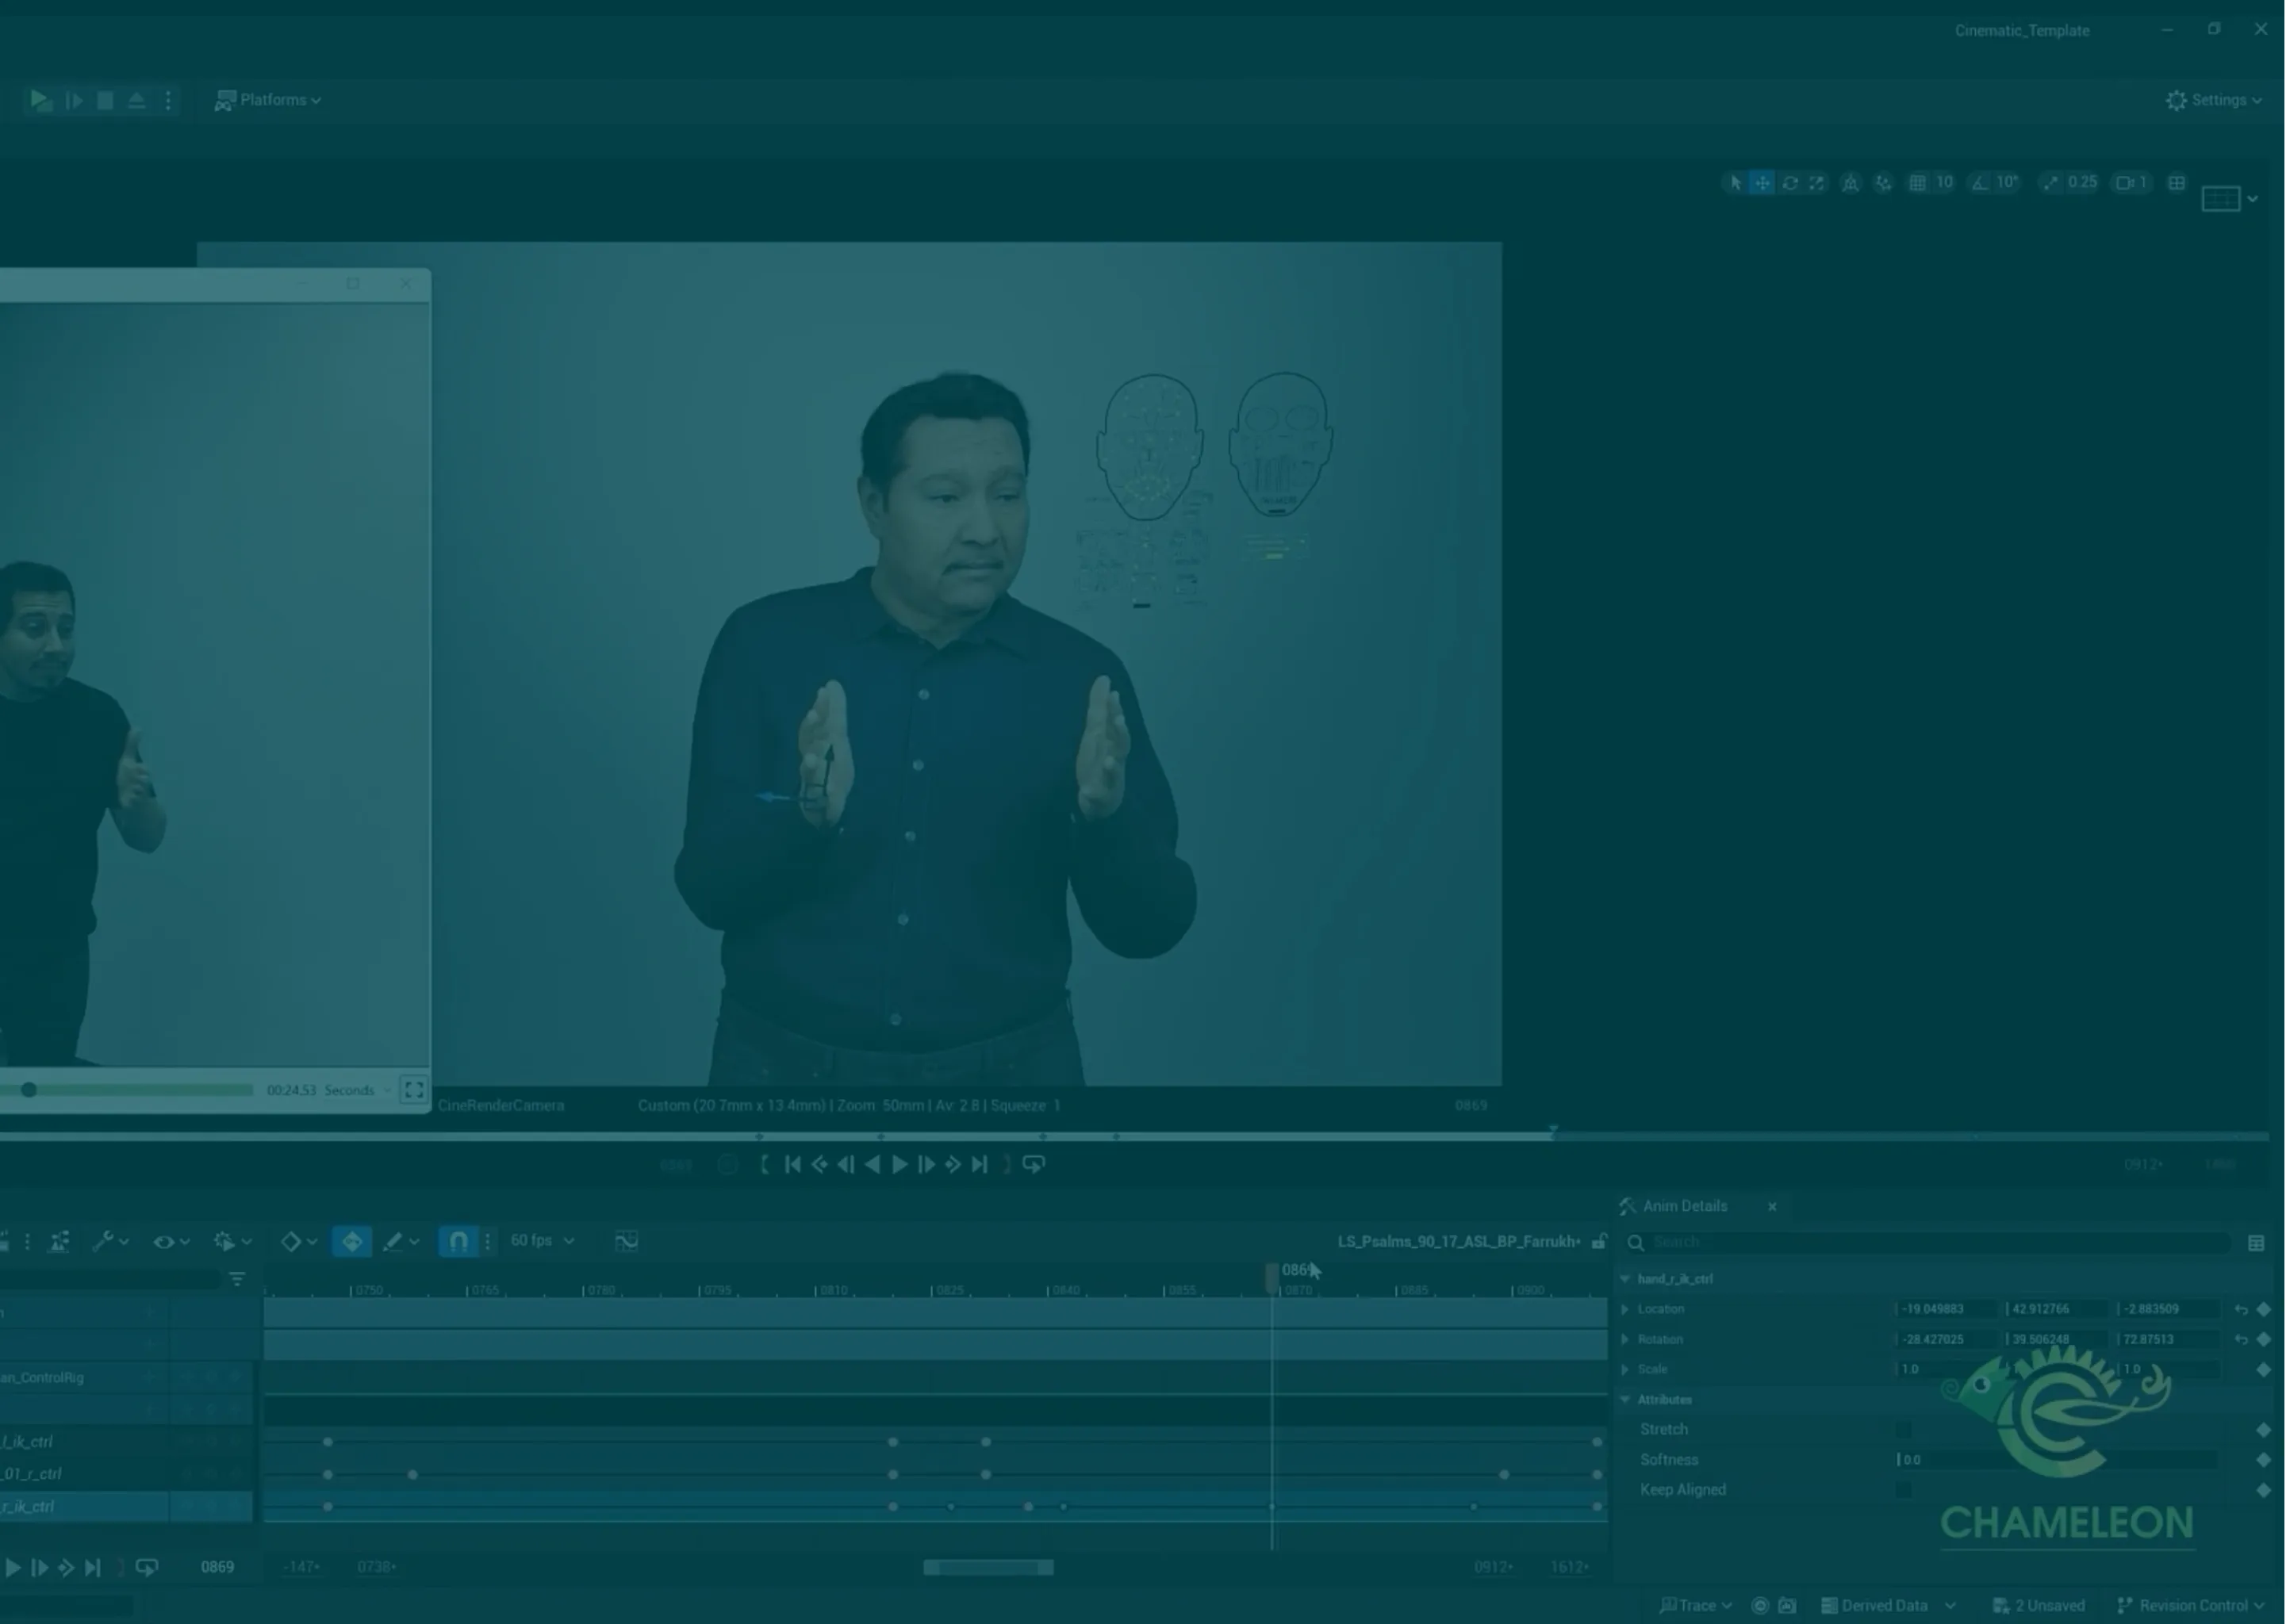Open the Platforms dropdown menu
Image resolution: width=2286 pixels, height=1624 pixels.
(x=268, y=100)
